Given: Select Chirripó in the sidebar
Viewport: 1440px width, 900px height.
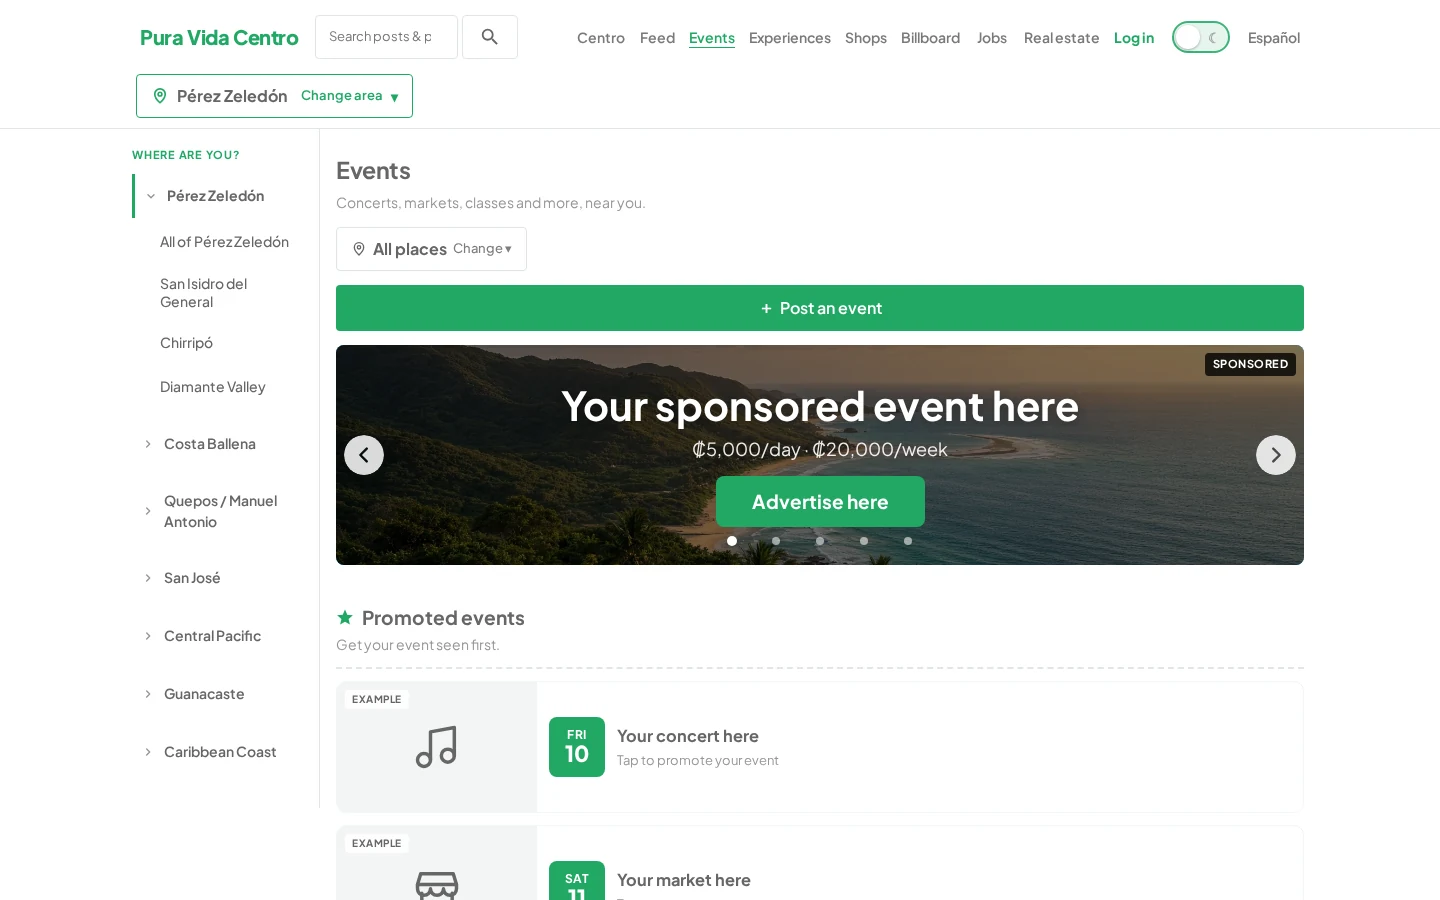Looking at the screenshot, I should [x=187, y=343].
